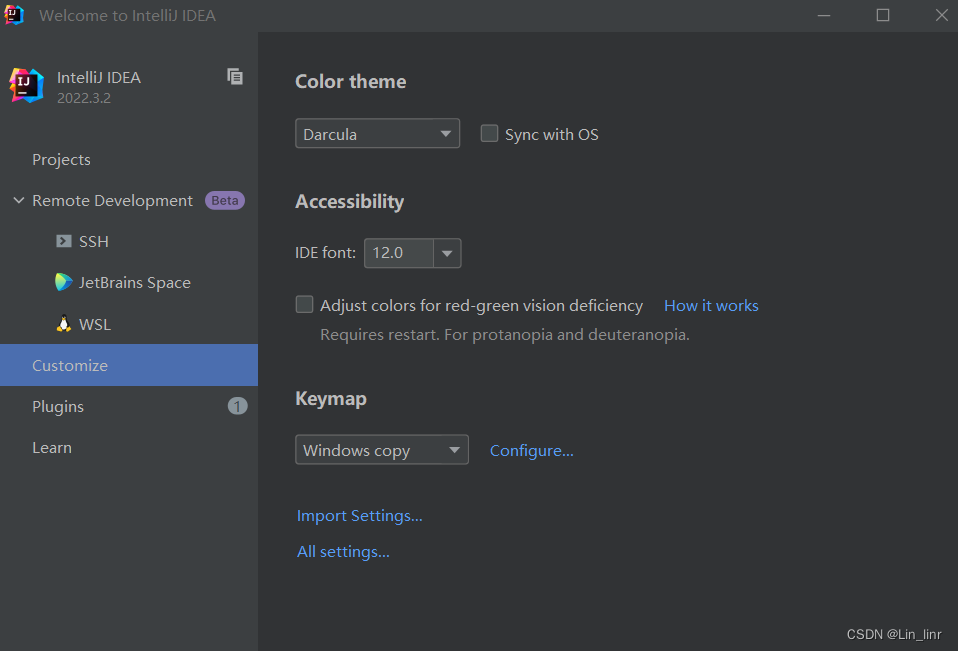Viewport: 958px width, 651px height.
Task: Click the IntelliJ icon in the title bar
Action: (x=14, y=15)
